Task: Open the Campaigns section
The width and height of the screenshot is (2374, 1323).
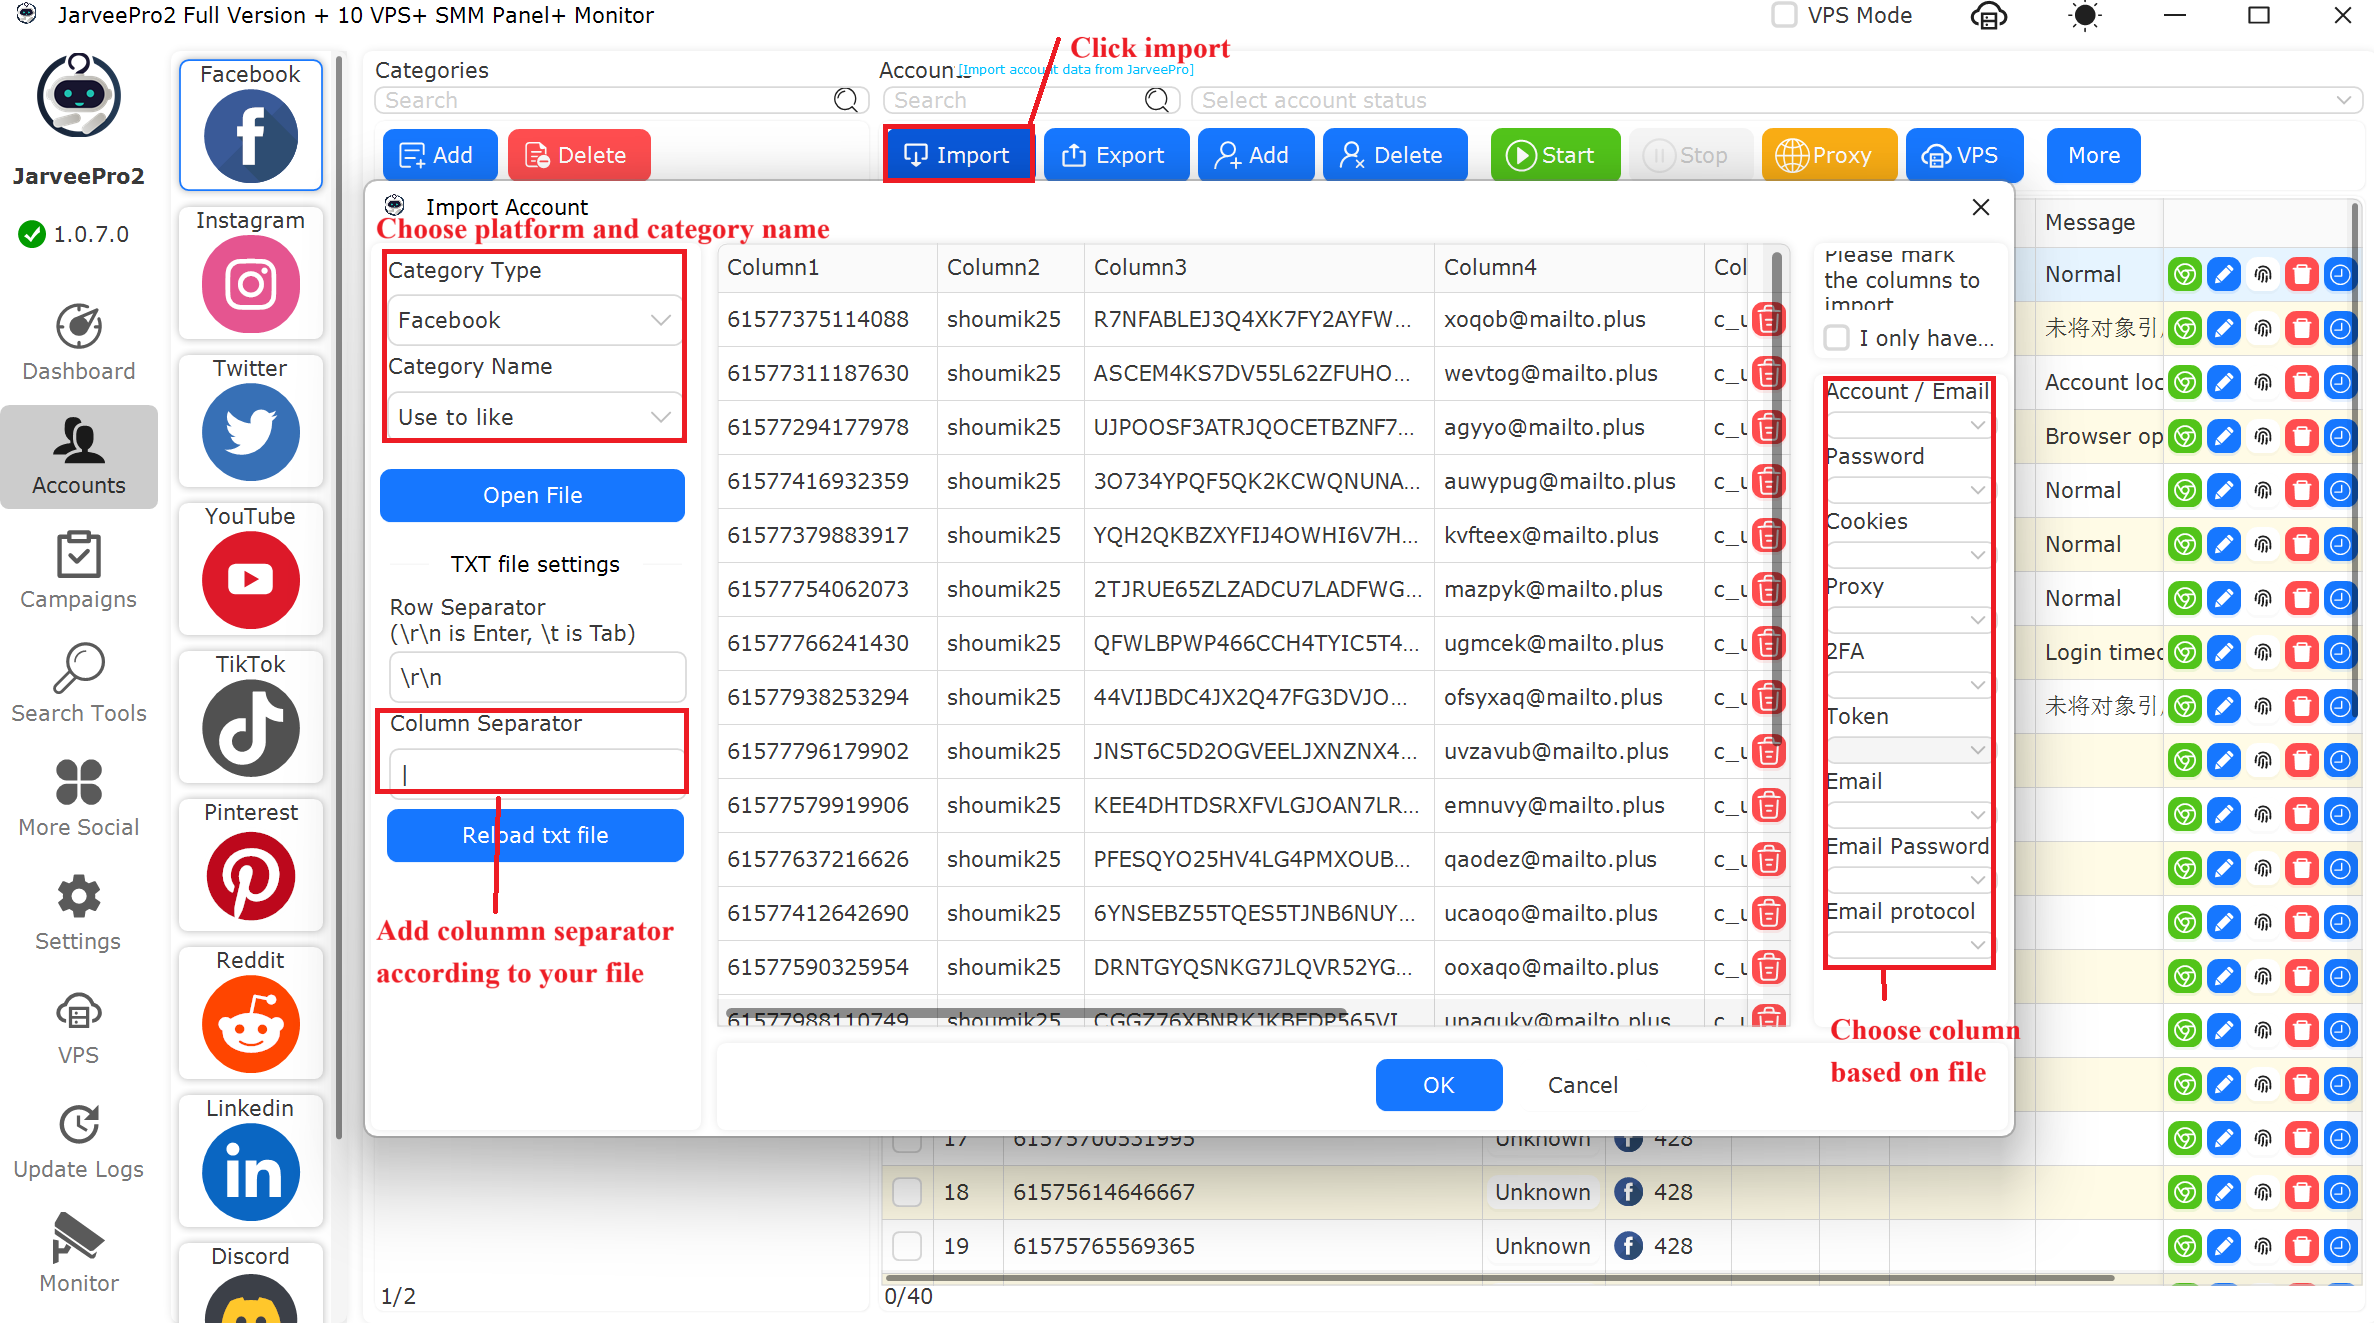Action: pos(79,571)
